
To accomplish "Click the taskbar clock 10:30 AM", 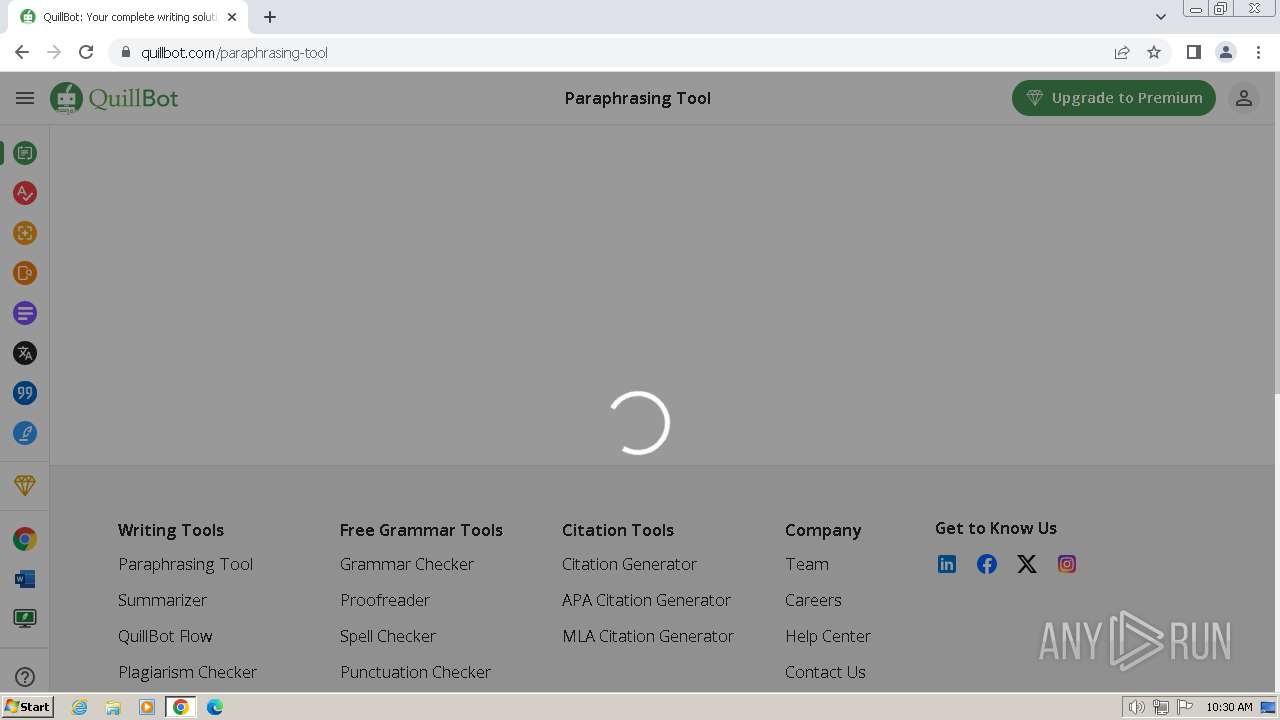I will (1229, 707).
